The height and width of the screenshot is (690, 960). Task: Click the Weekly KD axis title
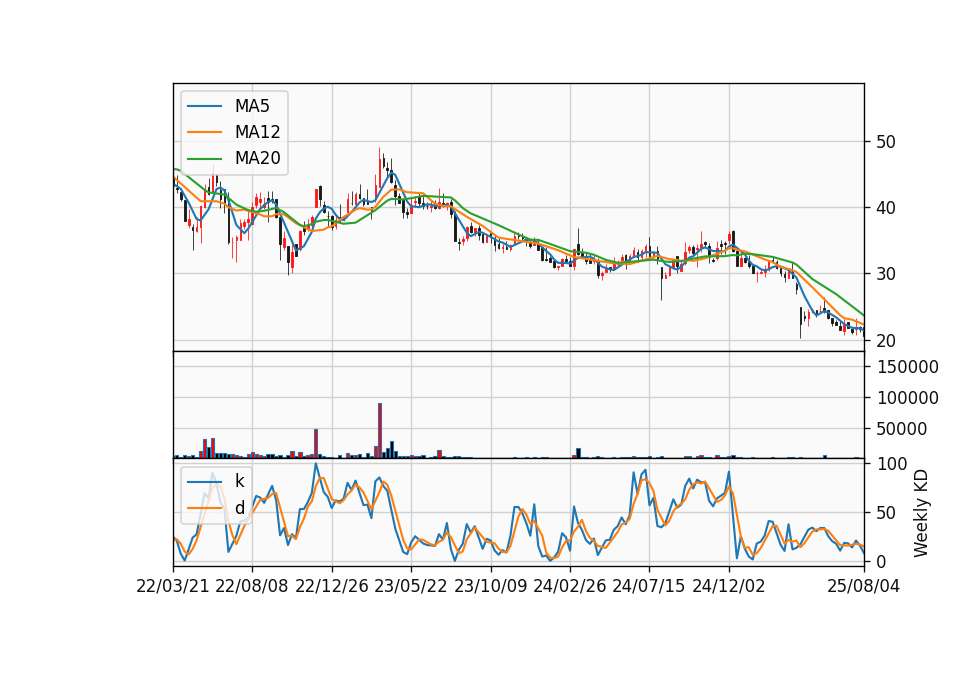point(921,513)
